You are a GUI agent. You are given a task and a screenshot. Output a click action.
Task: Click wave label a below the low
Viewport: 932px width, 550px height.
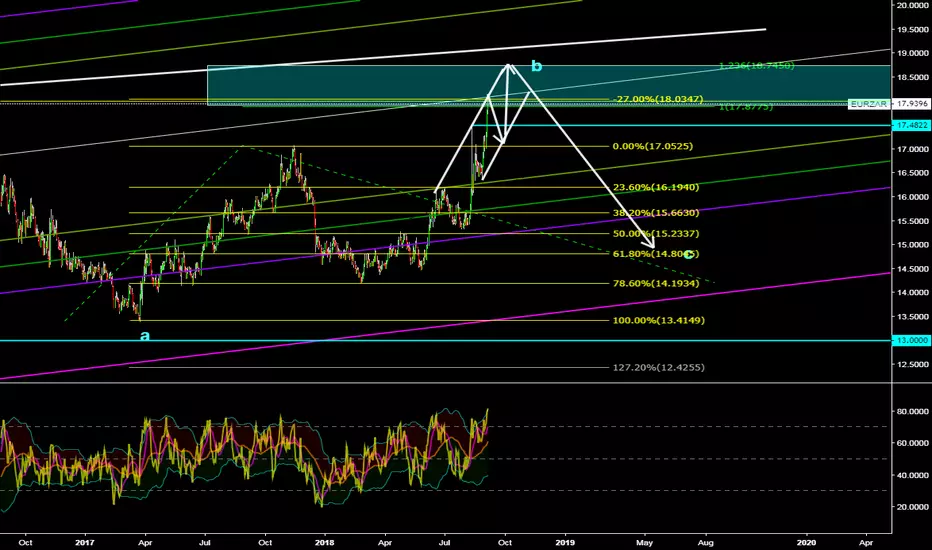145,336
